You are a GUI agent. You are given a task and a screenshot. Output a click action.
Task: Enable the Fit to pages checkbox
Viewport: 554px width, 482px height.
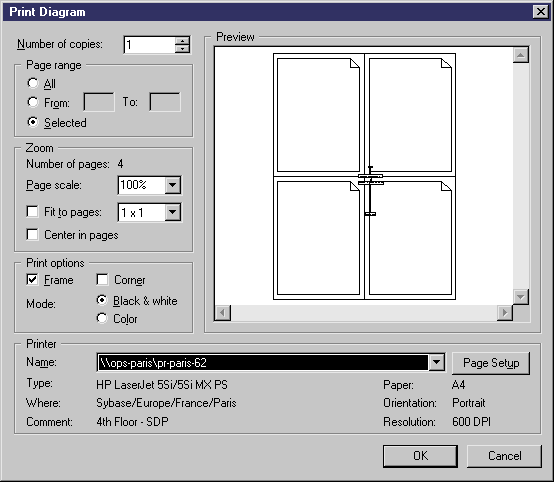[33, 212]
